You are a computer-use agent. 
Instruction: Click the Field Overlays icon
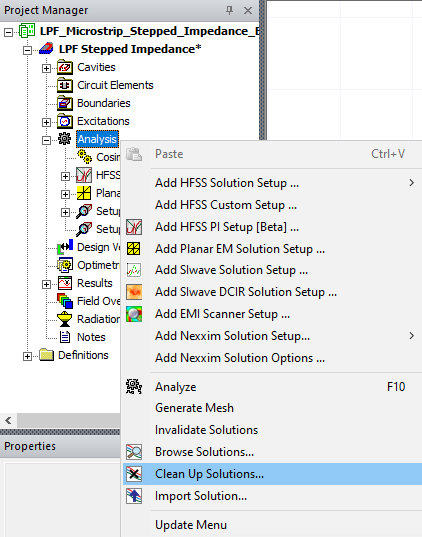[x=65, y=301]
